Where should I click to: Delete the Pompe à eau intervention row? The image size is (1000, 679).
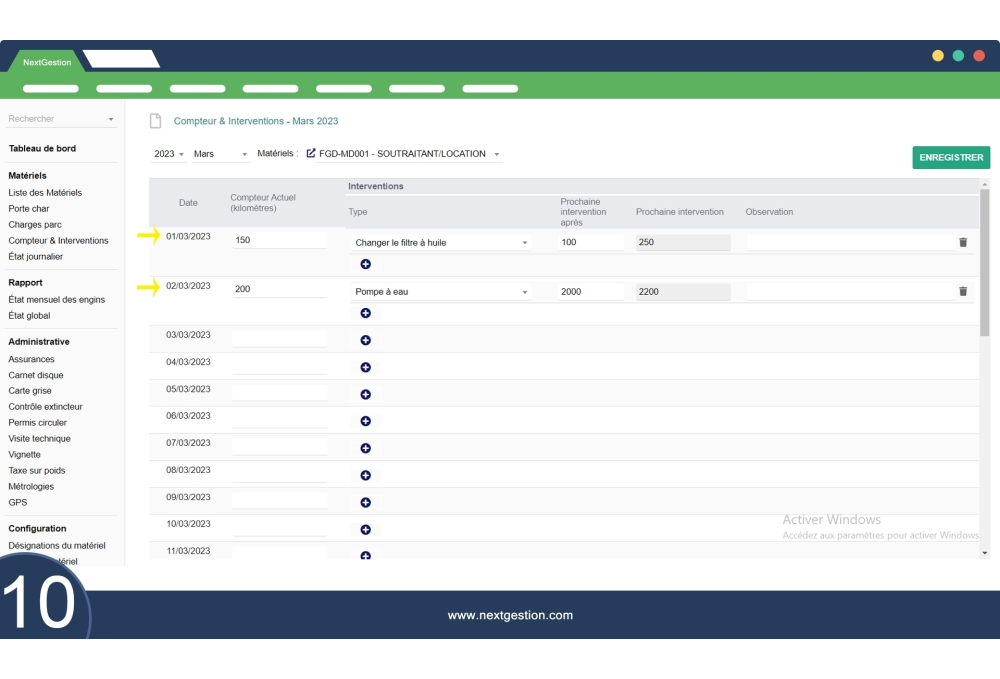(x=963, y=292)
